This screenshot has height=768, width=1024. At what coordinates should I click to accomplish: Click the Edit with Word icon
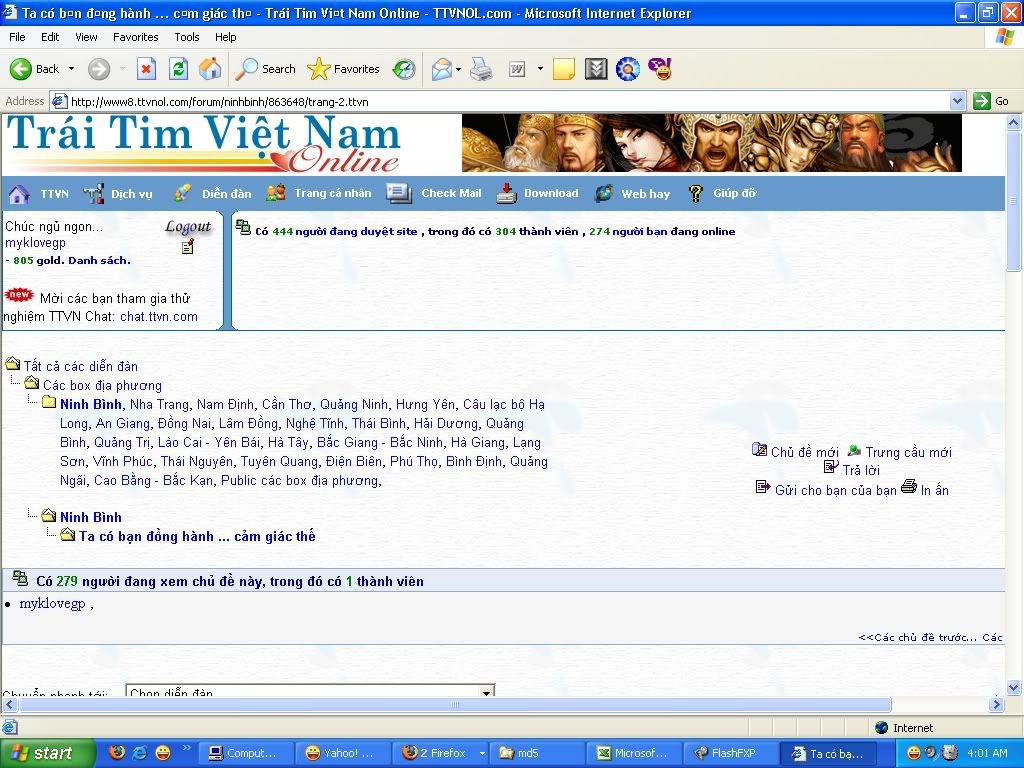(517, 69)
